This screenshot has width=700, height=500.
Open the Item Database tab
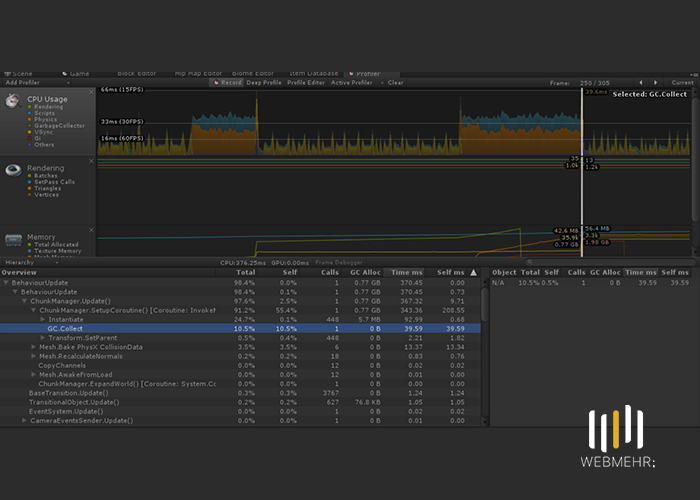point(313,74)
